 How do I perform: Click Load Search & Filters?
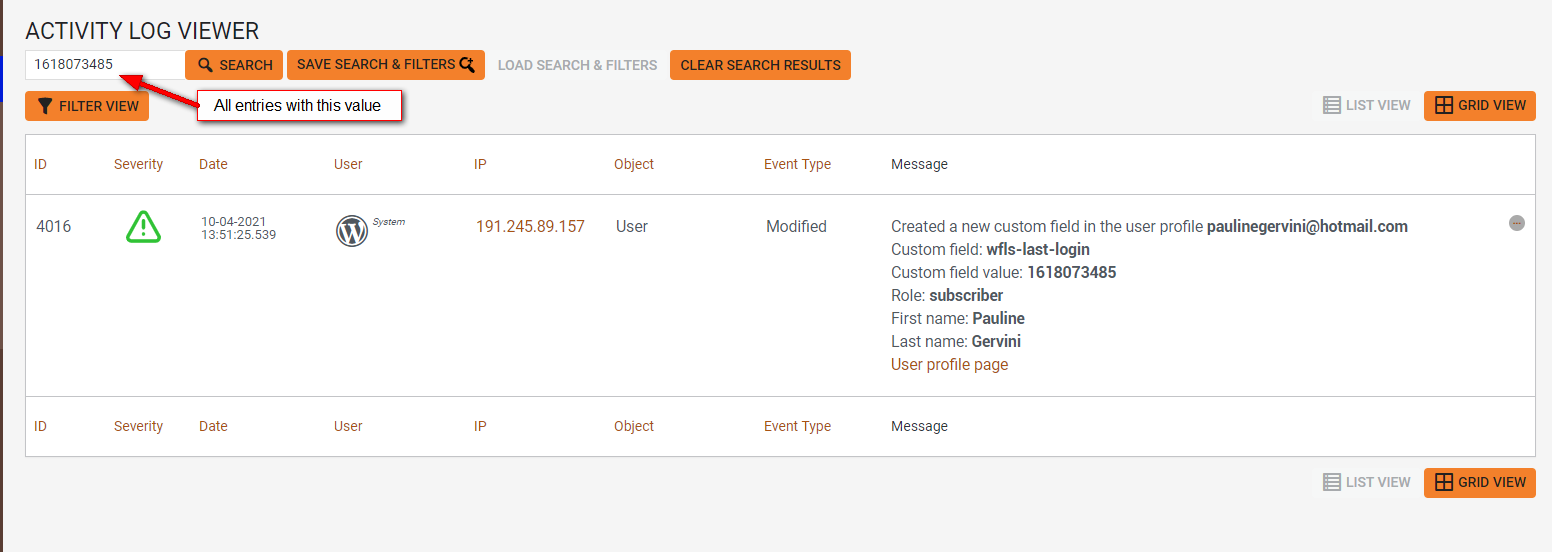577,65
